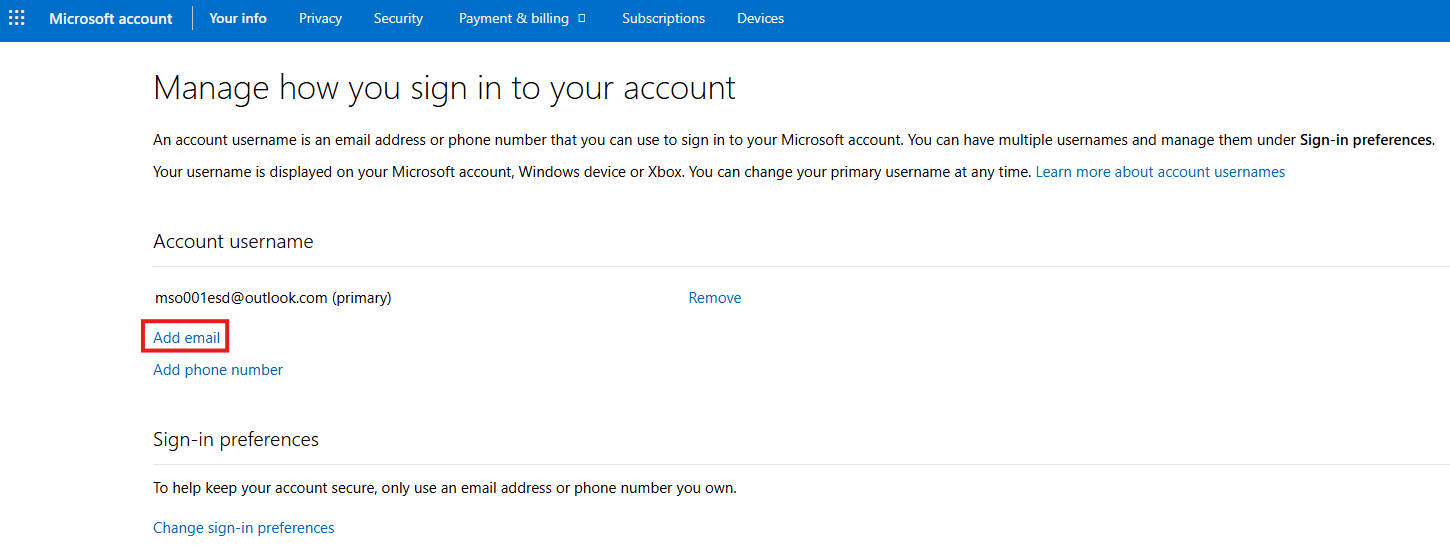The image size is (1450, 549).
Task: Click the mso001esd@outlook.com address text
Action: pos(241,298)
